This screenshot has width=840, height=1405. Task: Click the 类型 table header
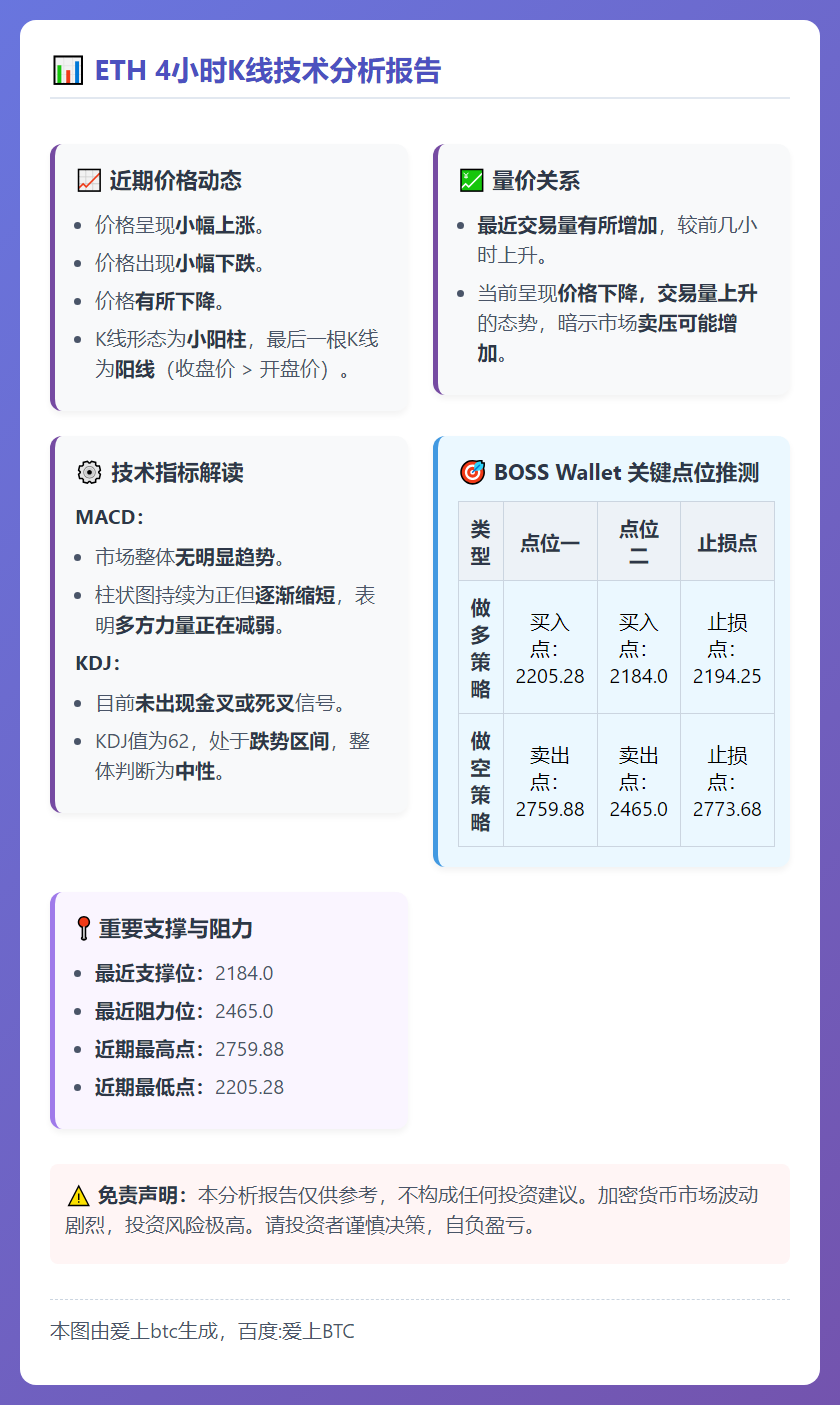(x=481, y=542)
